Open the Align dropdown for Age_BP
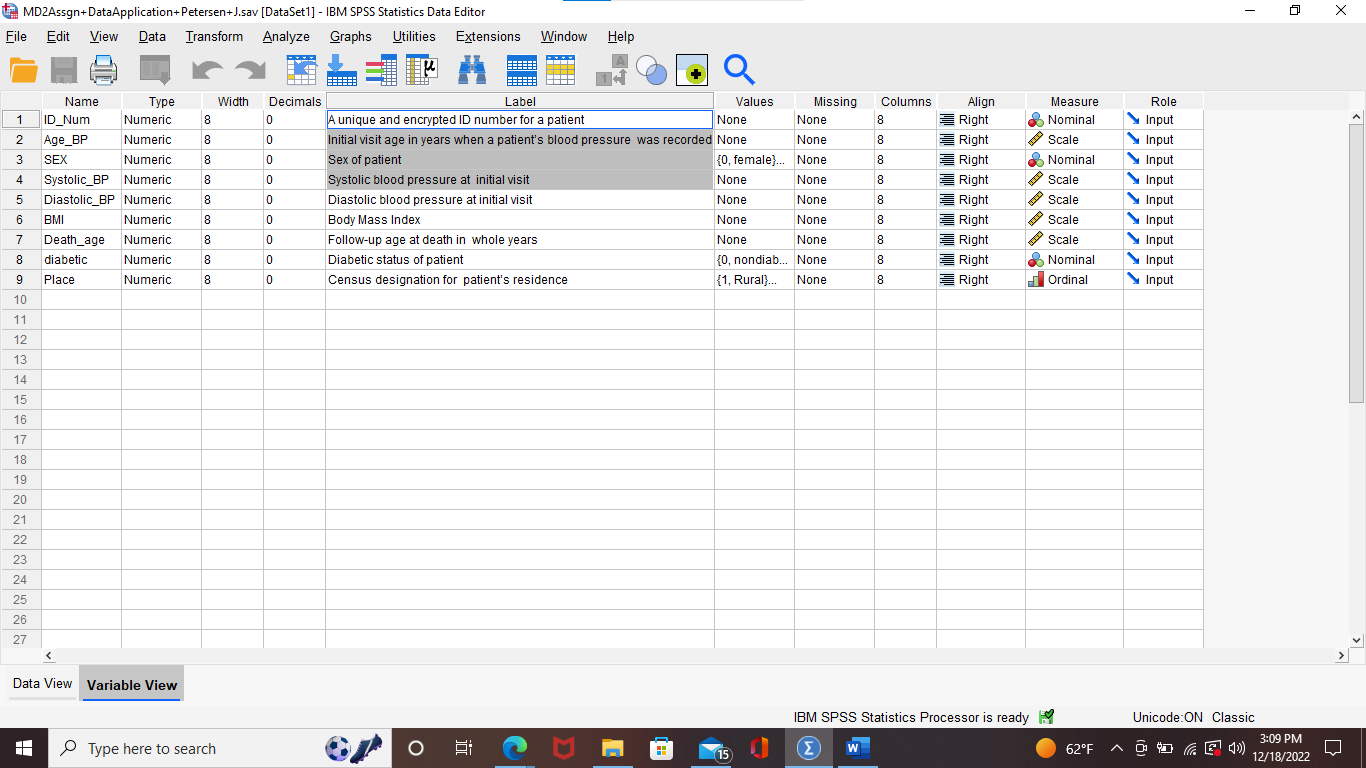The width and height of the screenshot is (1366, 768). (980, 139)
